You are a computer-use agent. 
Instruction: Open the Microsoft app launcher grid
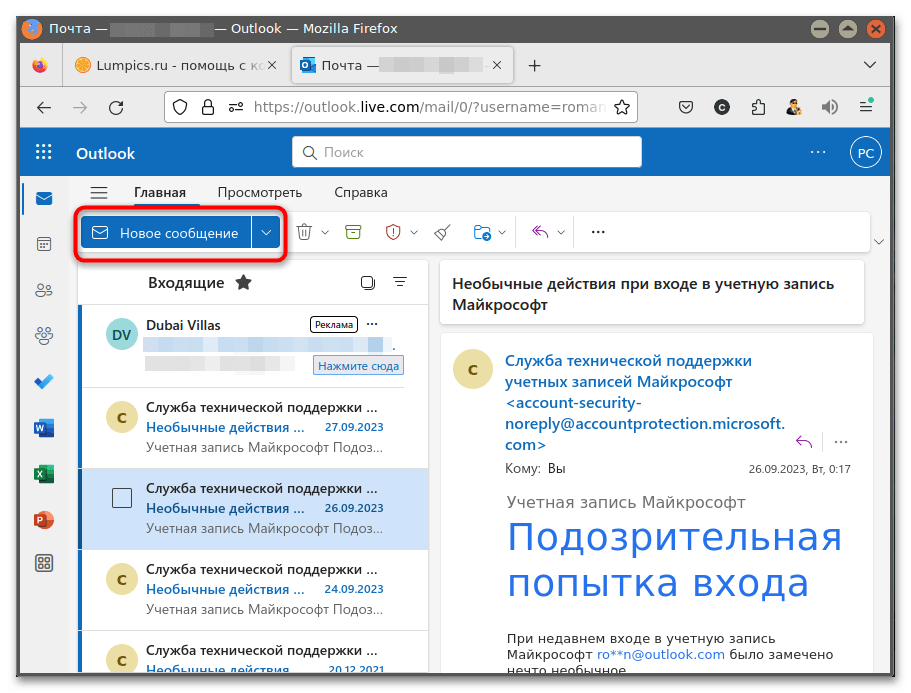44,152
